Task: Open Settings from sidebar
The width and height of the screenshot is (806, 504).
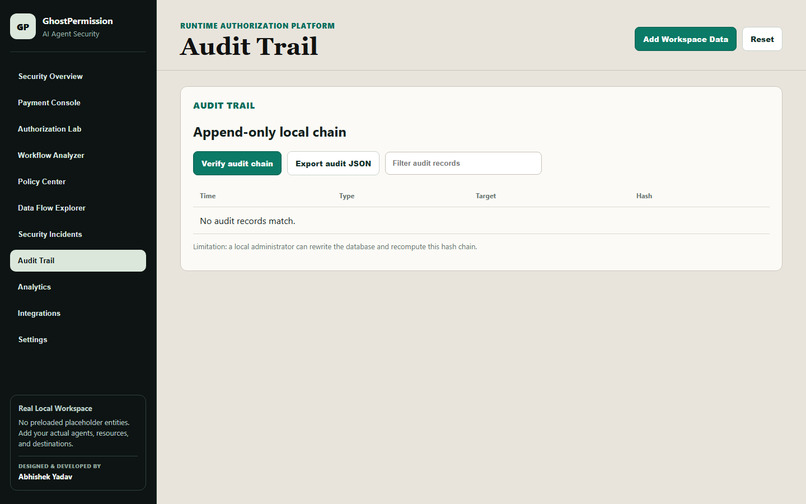Action: click(78, 339)
